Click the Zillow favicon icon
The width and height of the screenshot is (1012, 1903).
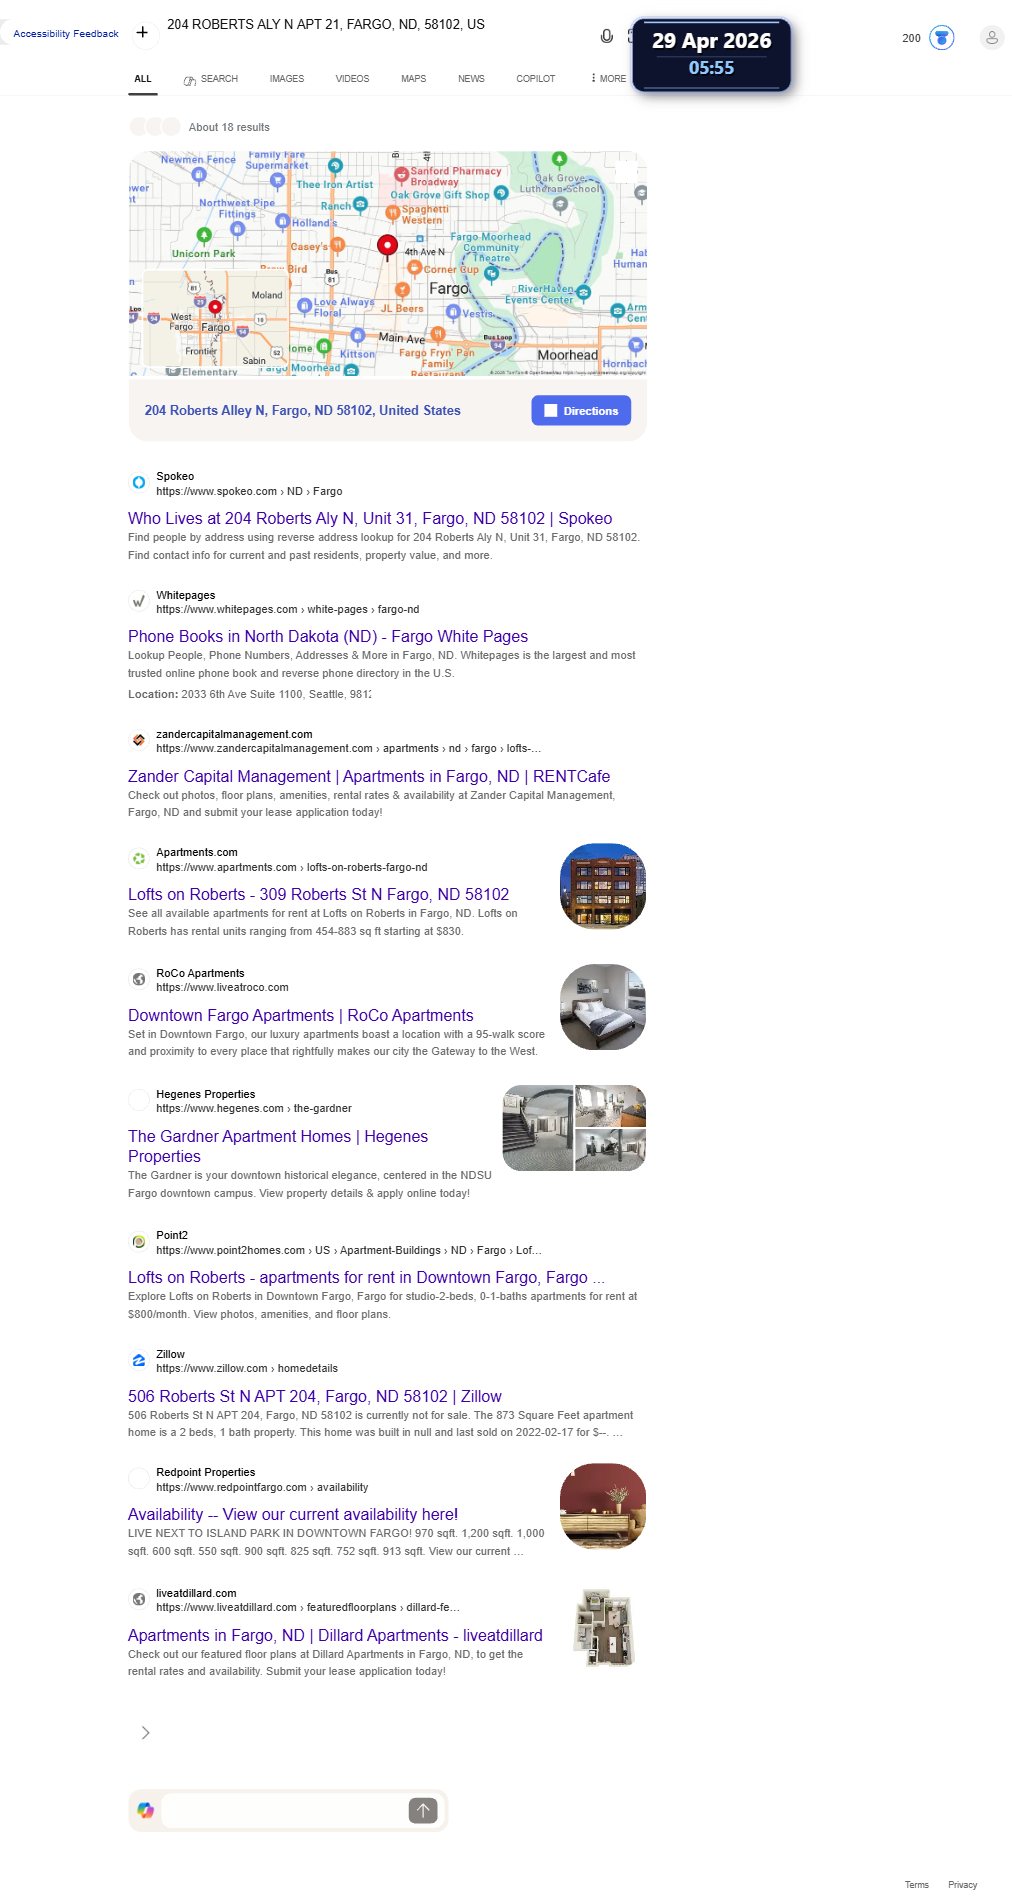pyautogui.click(x=139, y=1361)
